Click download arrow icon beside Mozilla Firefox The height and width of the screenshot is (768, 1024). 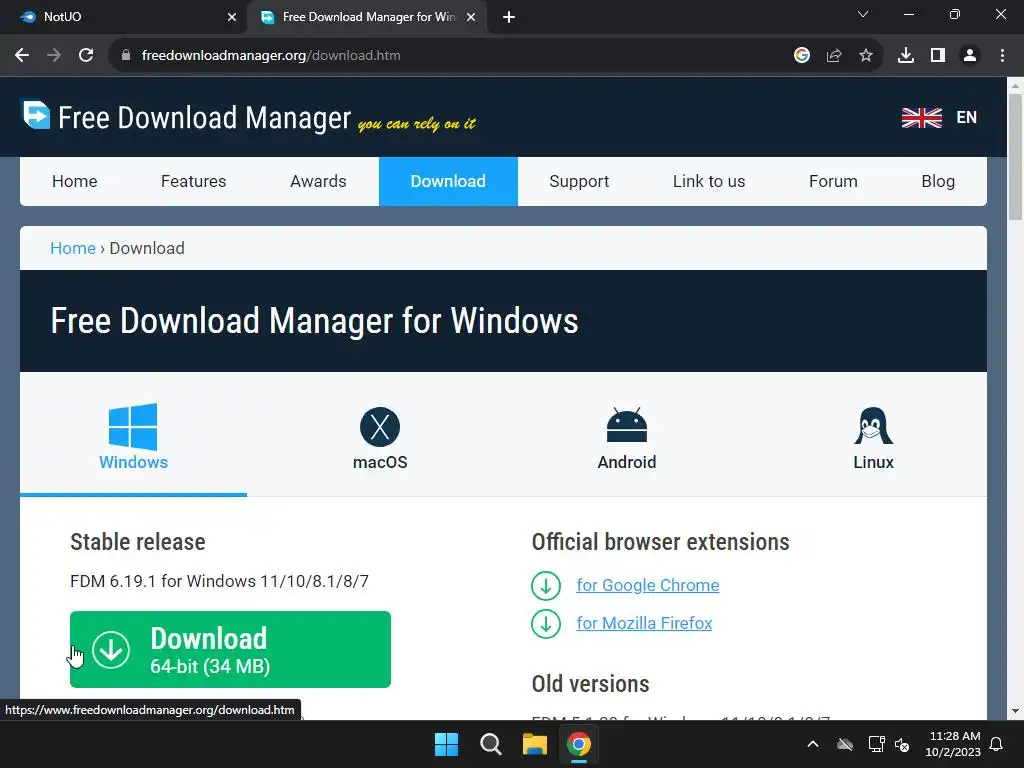[x=546, y=624]
